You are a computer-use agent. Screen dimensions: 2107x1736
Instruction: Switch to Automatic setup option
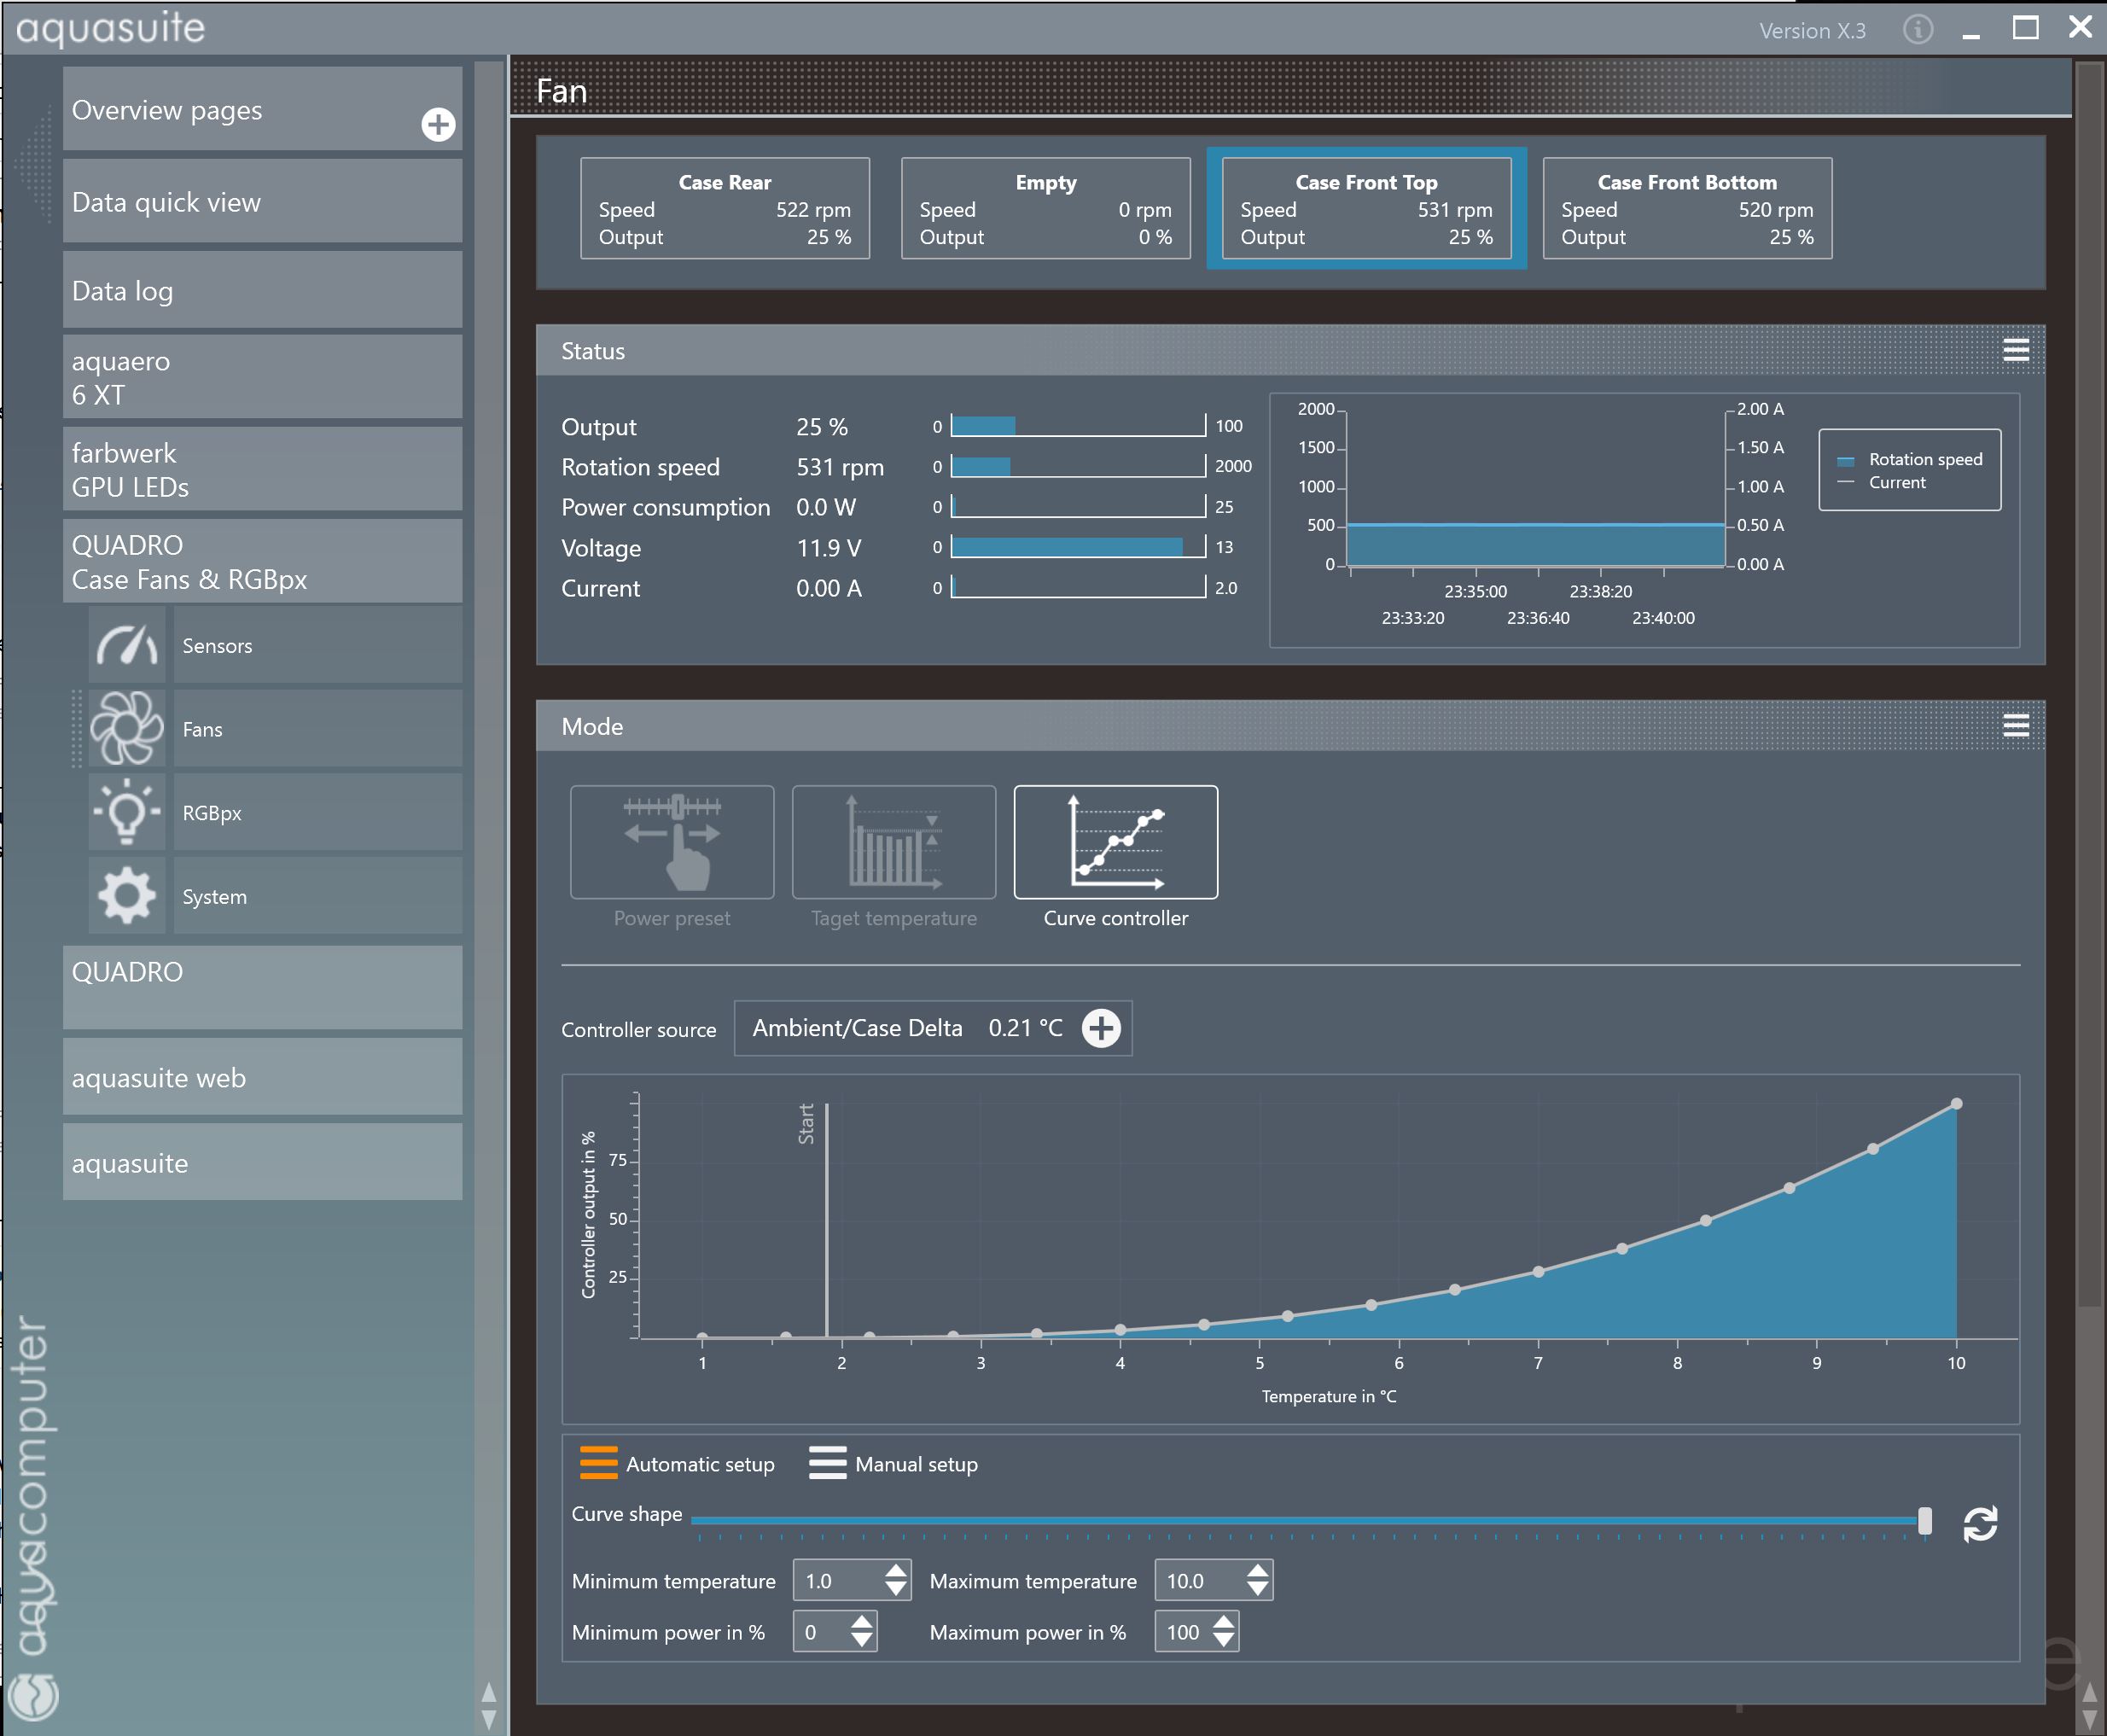coord(677,1463)
